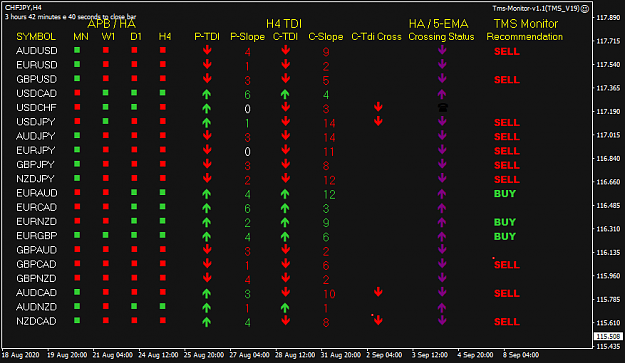Click AUDNZD green D1 square
This screenshot has height=363, width=625.
[x=134, y=306]
